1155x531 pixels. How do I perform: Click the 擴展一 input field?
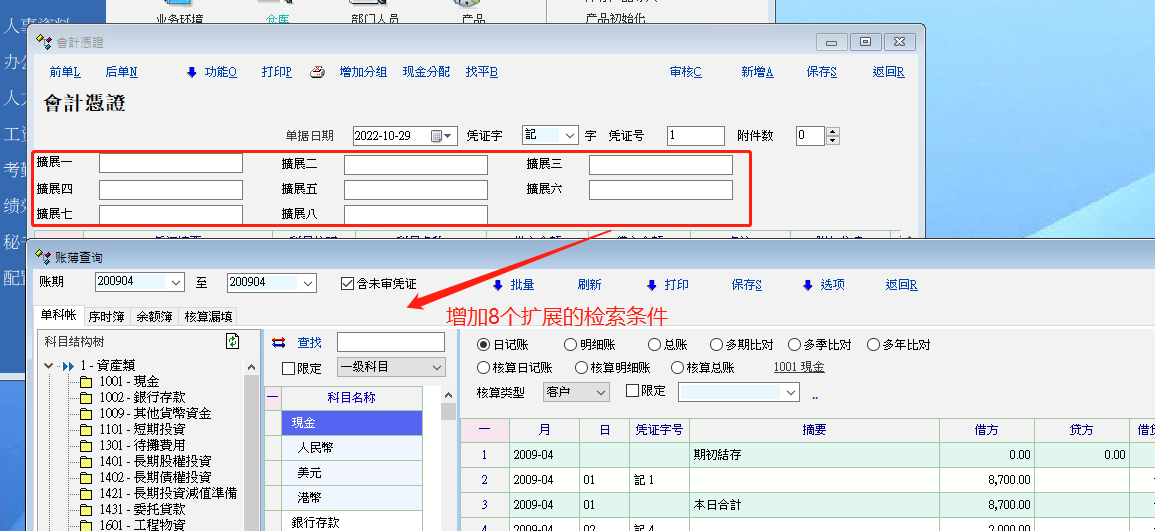click(170, 163)
